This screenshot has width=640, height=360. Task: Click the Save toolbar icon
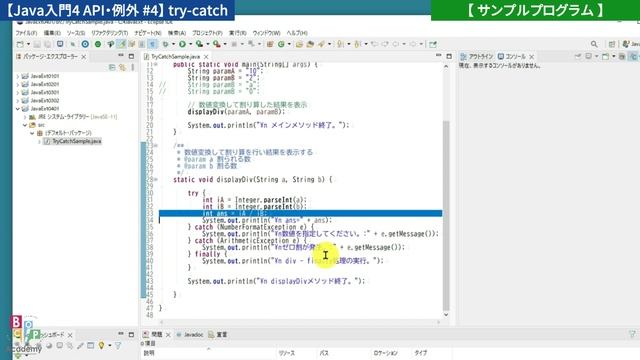click(37, 44)
